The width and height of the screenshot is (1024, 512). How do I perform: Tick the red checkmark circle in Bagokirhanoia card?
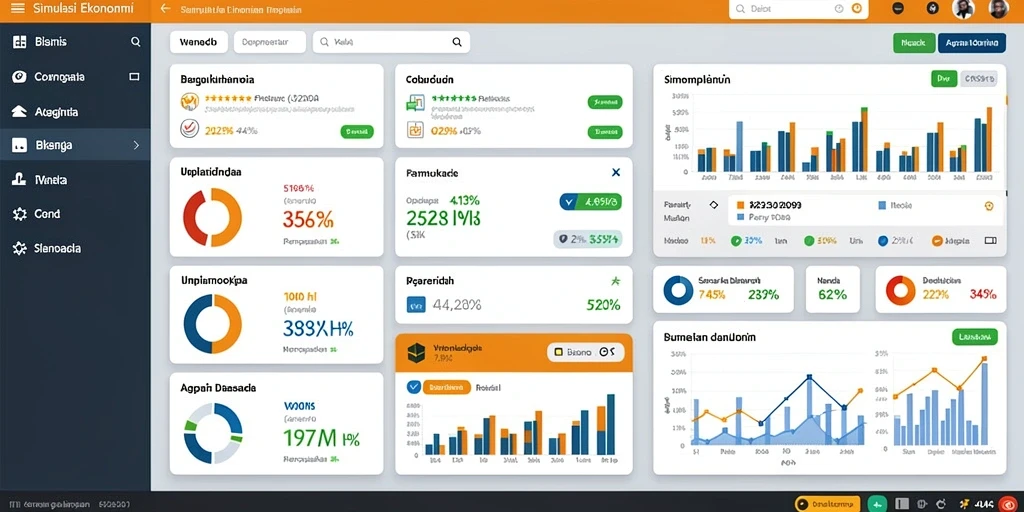189,127
